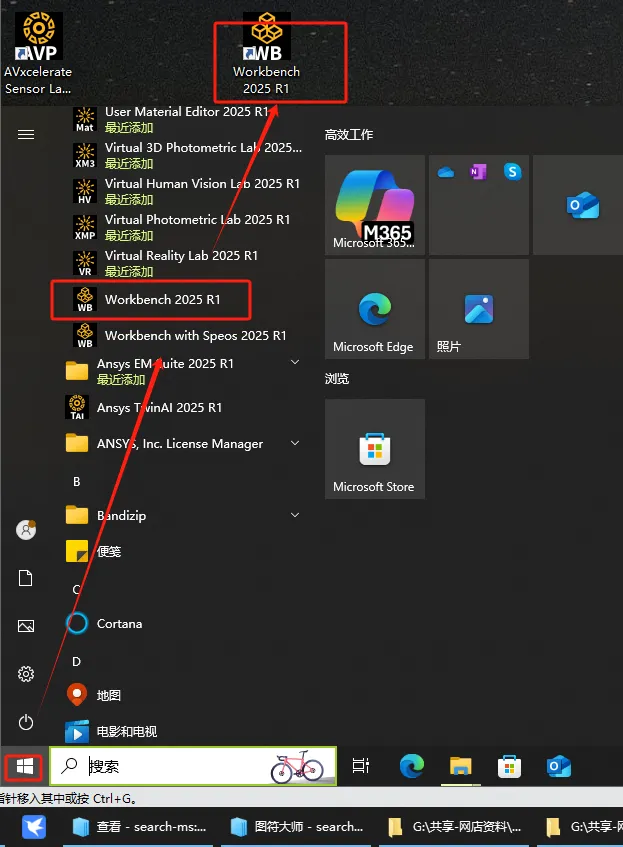Open the Microsoft Edge tile

click(375, 309)
